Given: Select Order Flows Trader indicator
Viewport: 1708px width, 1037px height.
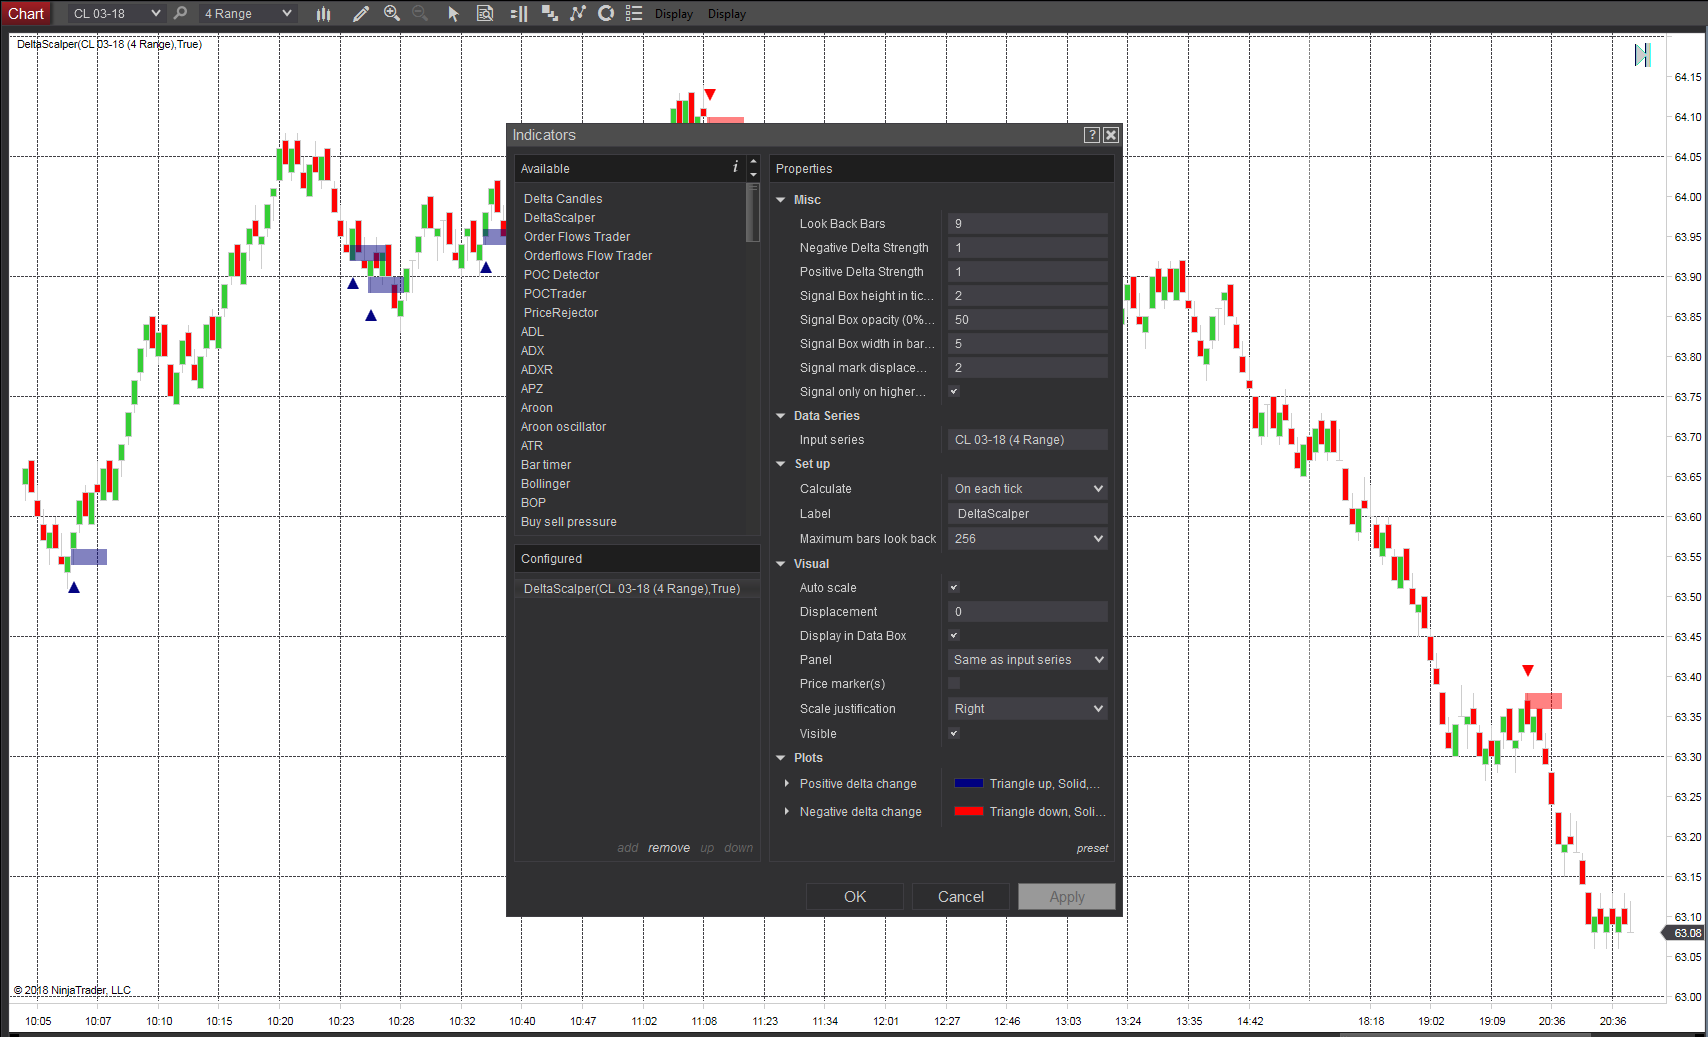Looking at the screenshot, I should click(577, 237).
